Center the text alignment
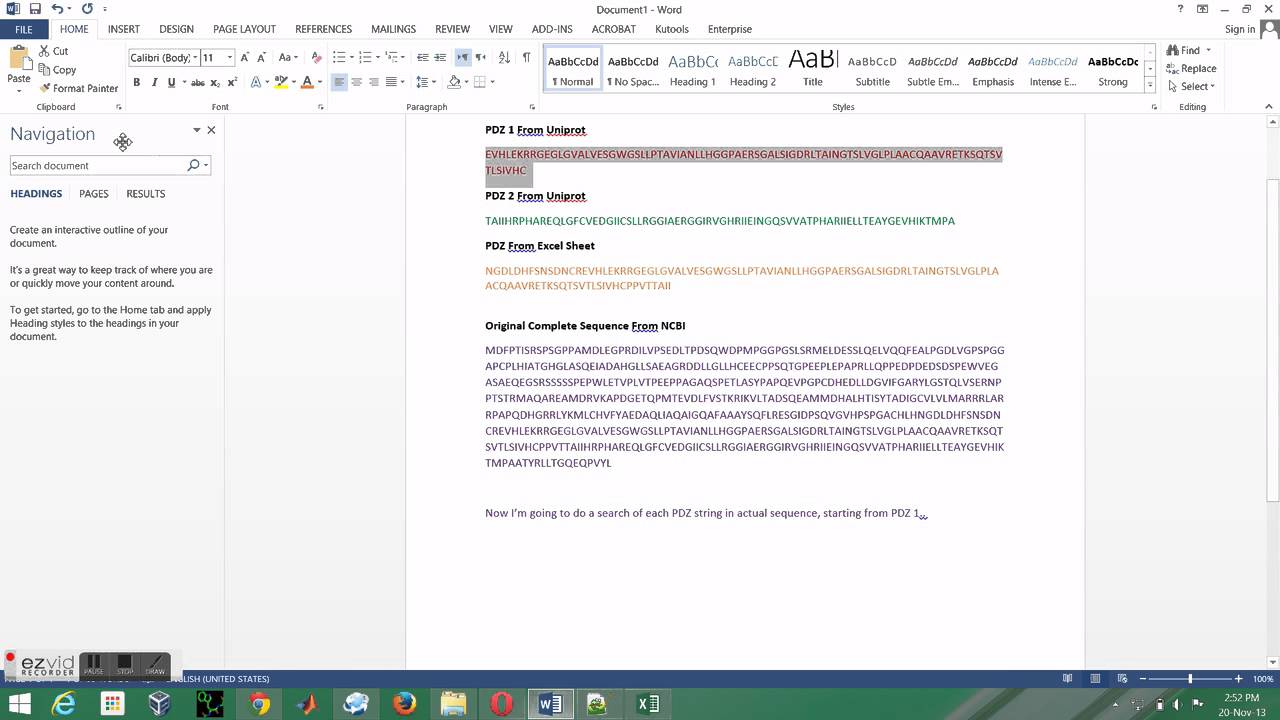 356,82
